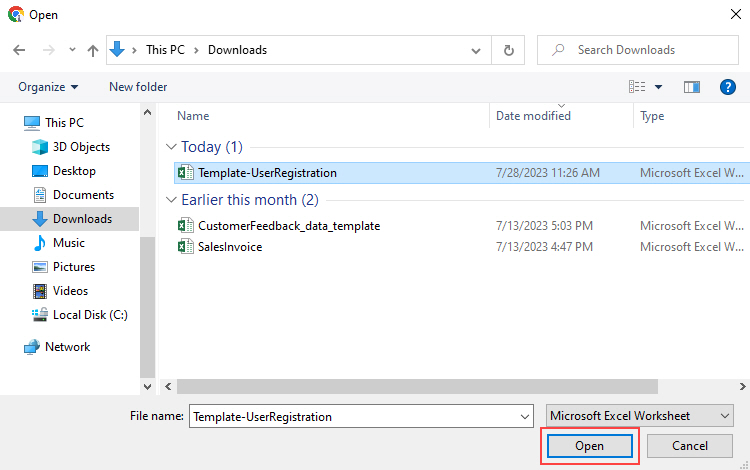The width and height of the screenshot is (750, 470).
Task: Create a New folder
Action: [138, 87]
